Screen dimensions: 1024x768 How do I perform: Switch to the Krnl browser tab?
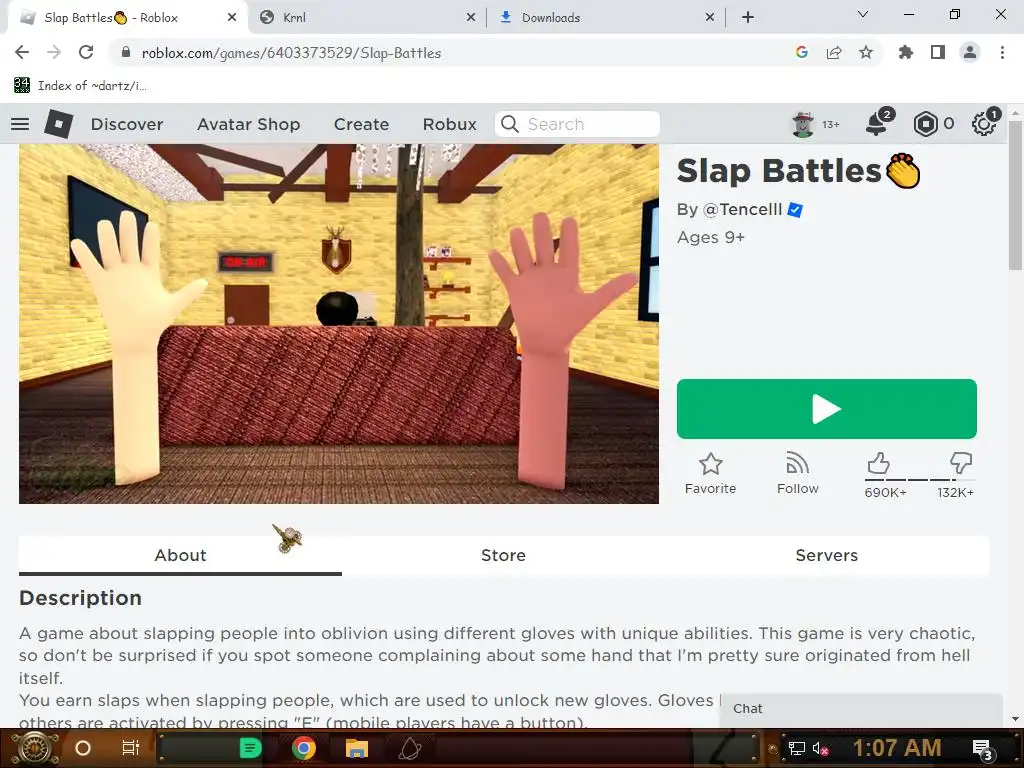(366, 18)
